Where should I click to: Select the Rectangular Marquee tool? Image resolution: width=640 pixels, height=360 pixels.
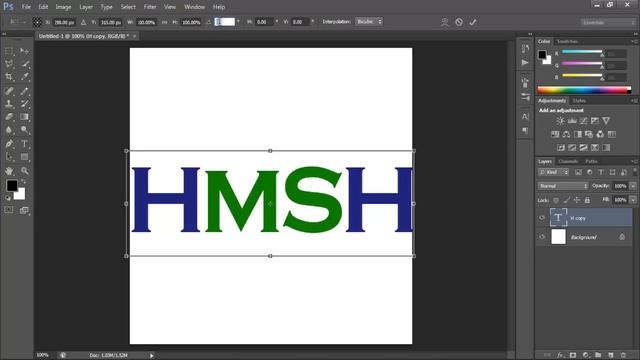[x=9, y=51]
